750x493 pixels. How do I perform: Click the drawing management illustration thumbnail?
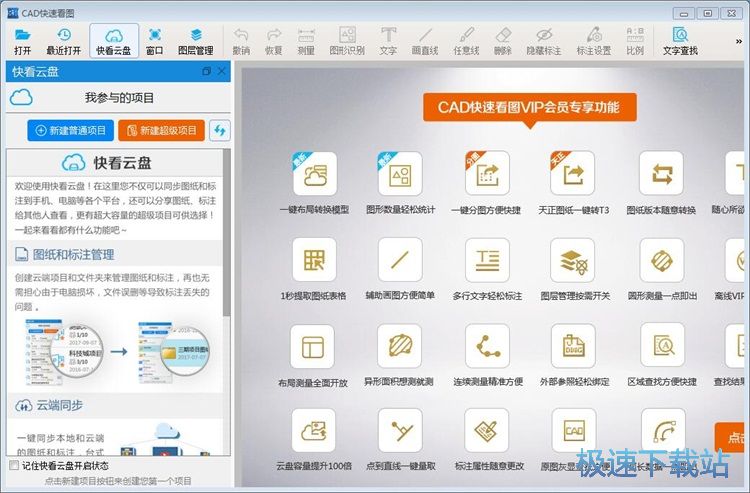coord(117,351)
